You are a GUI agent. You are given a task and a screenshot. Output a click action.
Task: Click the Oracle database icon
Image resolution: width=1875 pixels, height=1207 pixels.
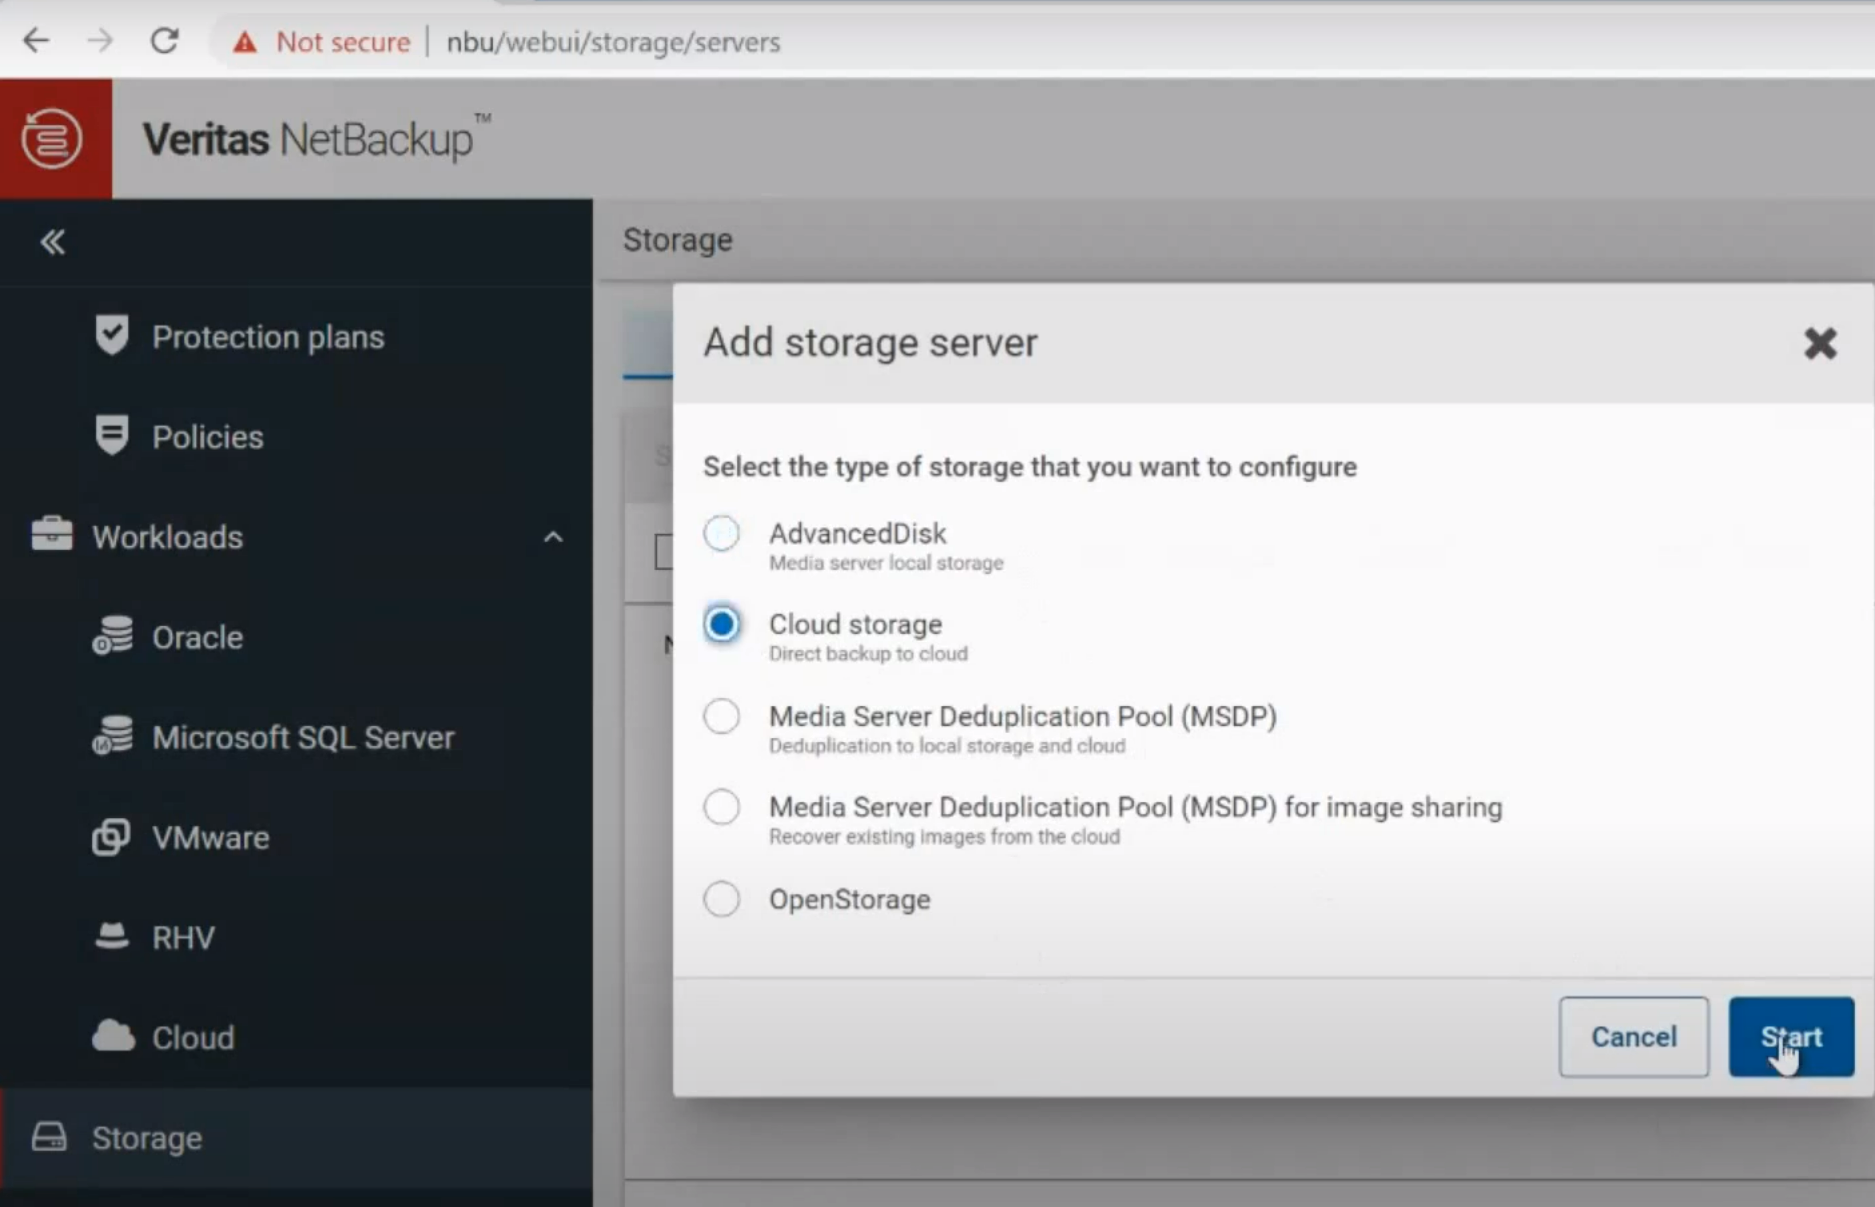pyautogui.click(x=112, y=635)
